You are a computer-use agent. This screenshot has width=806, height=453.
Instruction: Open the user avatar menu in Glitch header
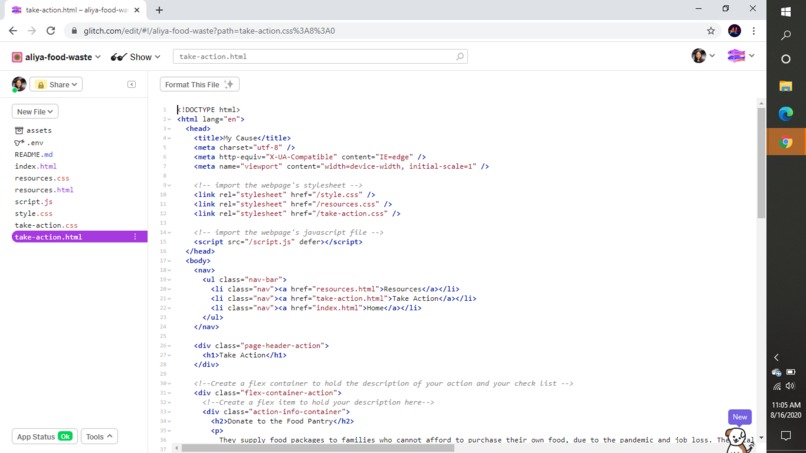[703, 56]
